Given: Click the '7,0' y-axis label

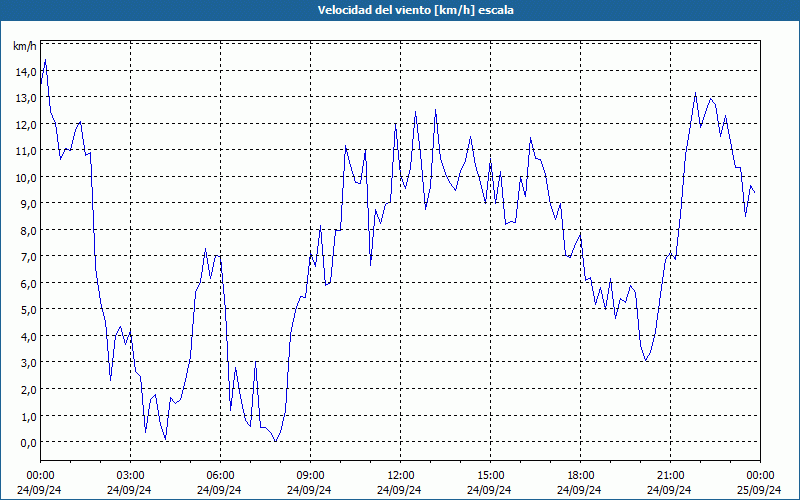Looking at the screenshot, I should (x=28, y=257).
